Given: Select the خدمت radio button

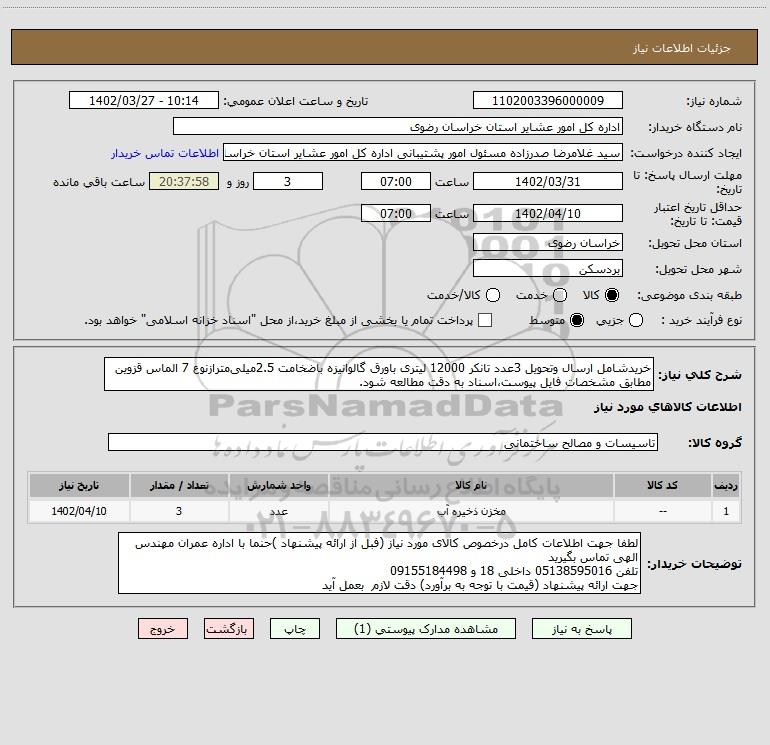Looking at the screenshot, I should 560,295.
